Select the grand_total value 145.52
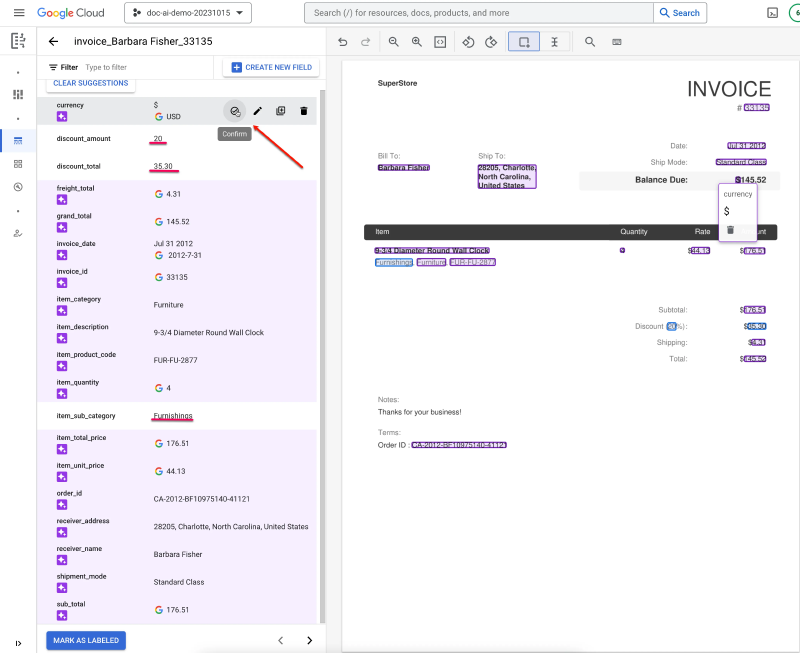 178,222
